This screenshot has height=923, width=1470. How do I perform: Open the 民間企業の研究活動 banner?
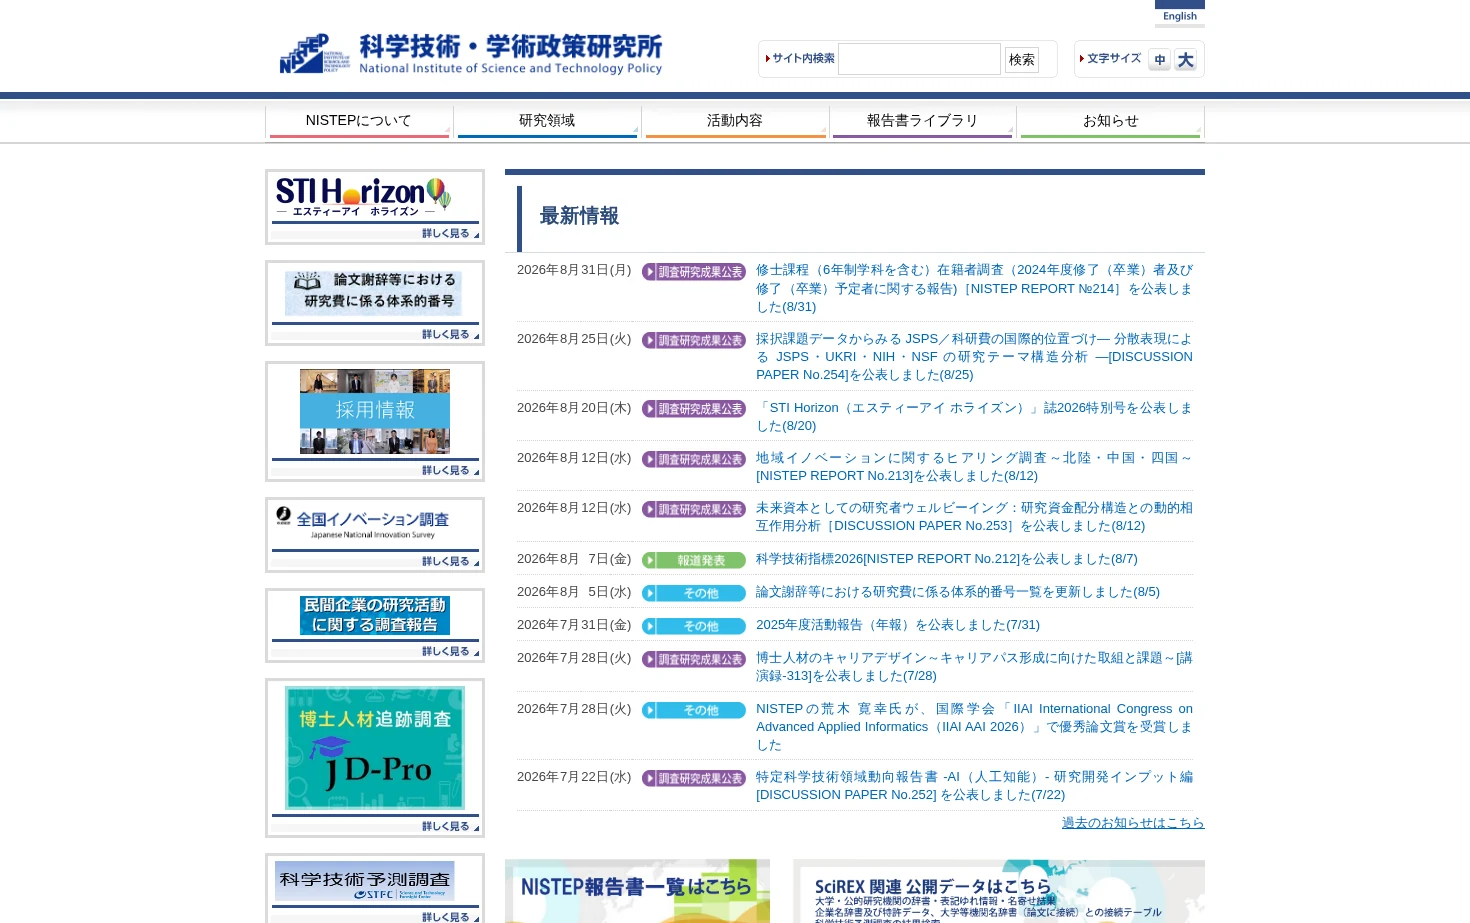coord(375,615)
